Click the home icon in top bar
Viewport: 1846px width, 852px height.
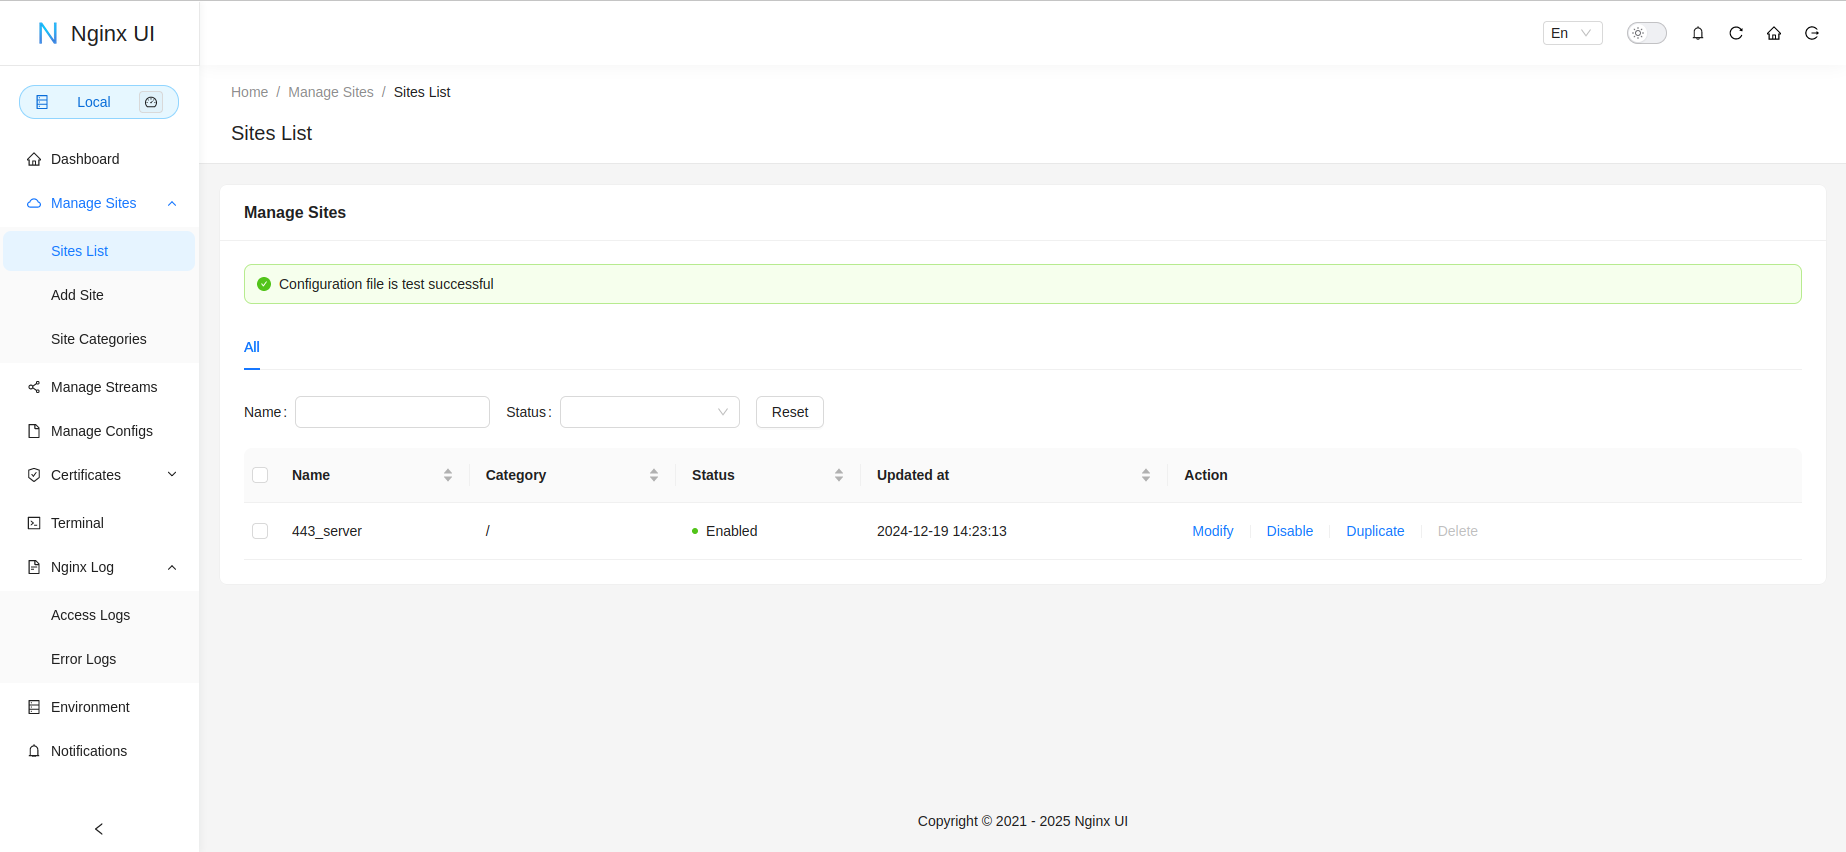(x=1774, y=33)
